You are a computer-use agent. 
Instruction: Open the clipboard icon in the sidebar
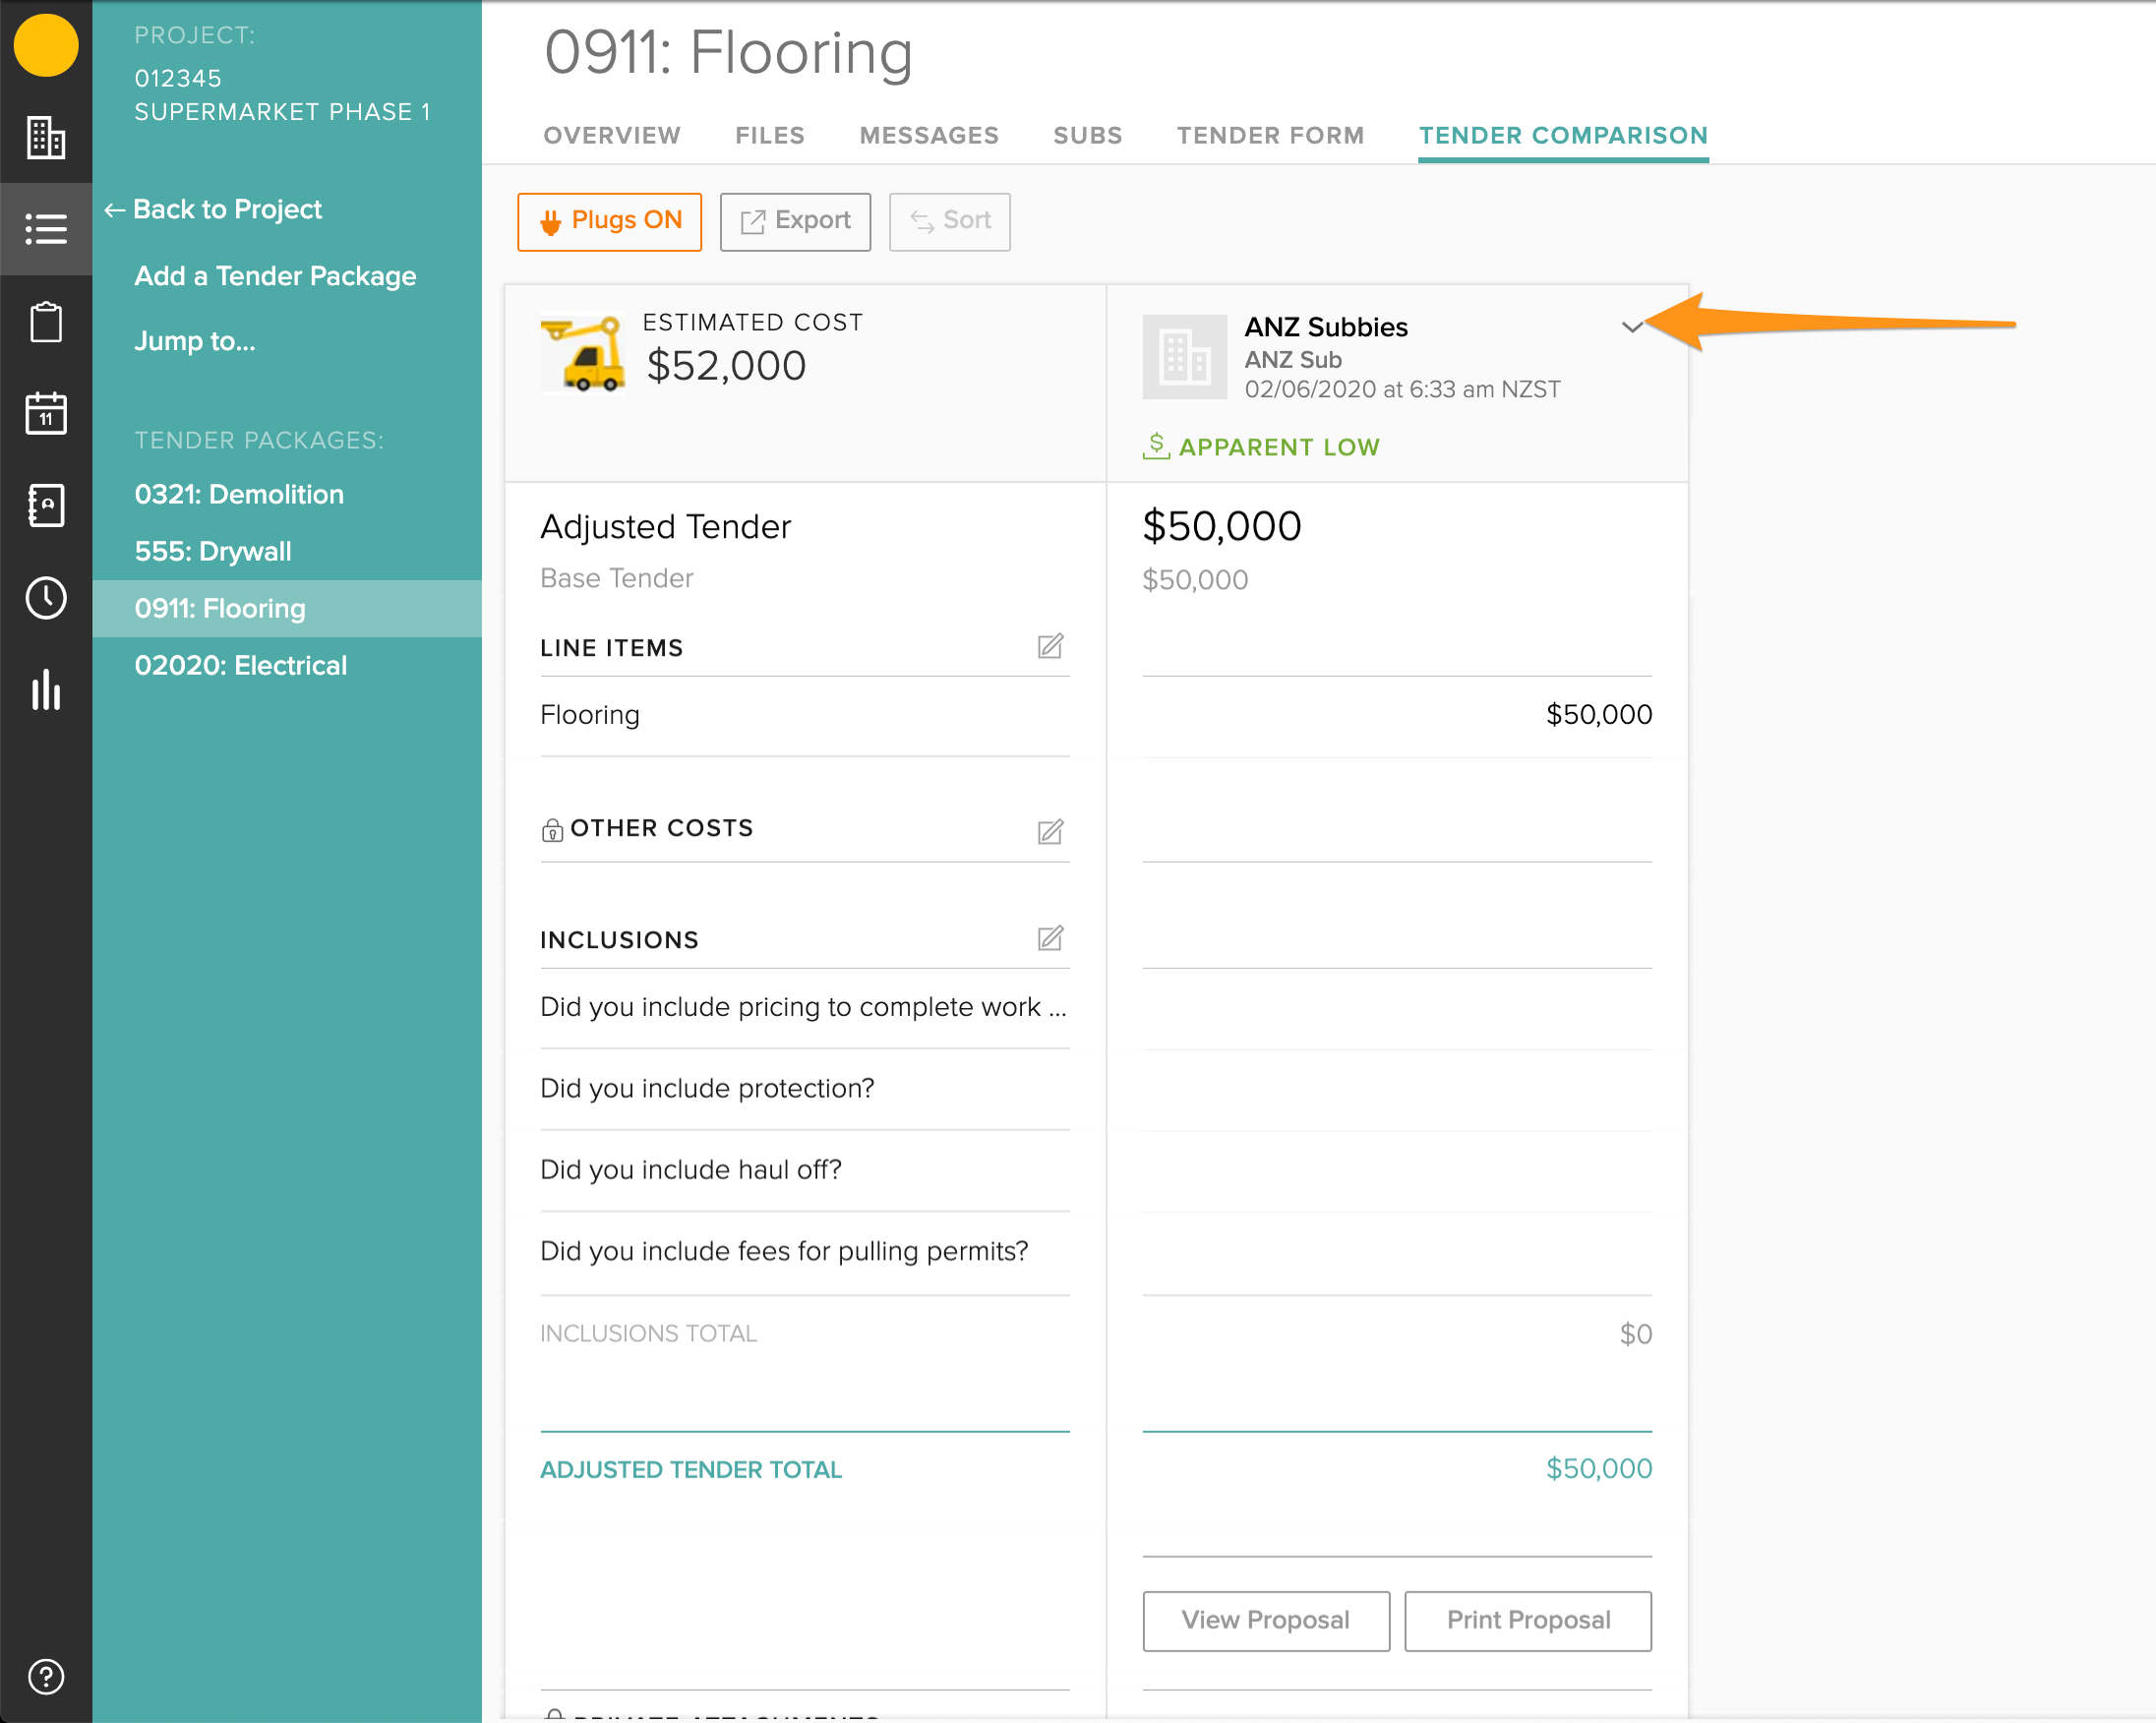45,322
